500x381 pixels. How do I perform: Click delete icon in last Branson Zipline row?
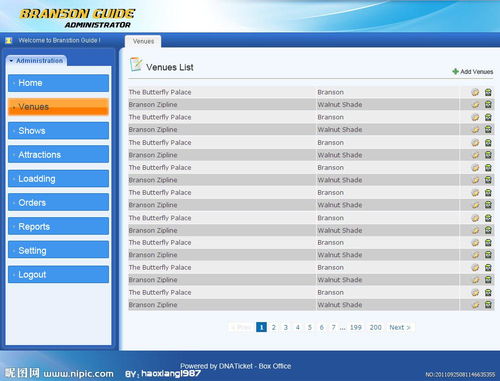[488, 305]
